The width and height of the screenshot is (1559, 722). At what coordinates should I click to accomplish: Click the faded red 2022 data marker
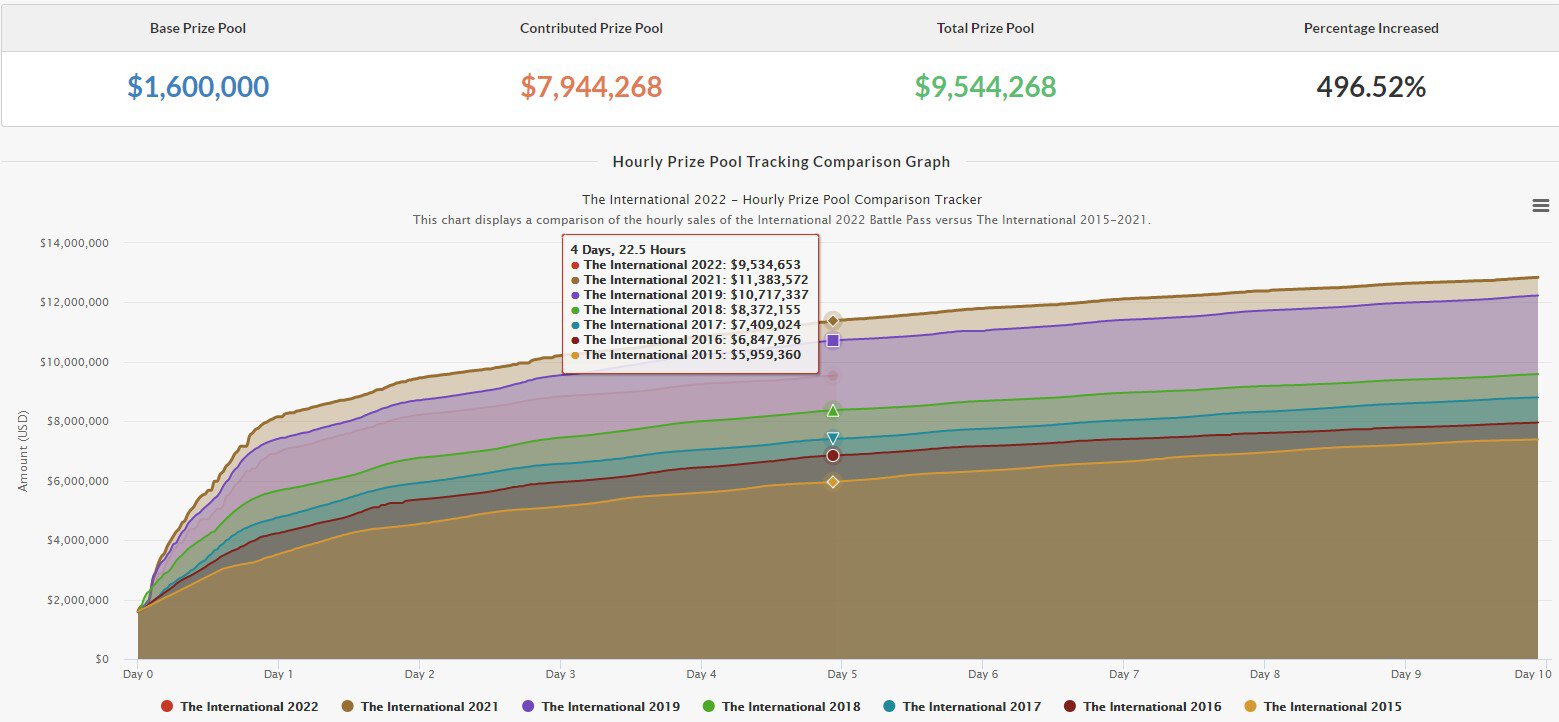(833, 376)
